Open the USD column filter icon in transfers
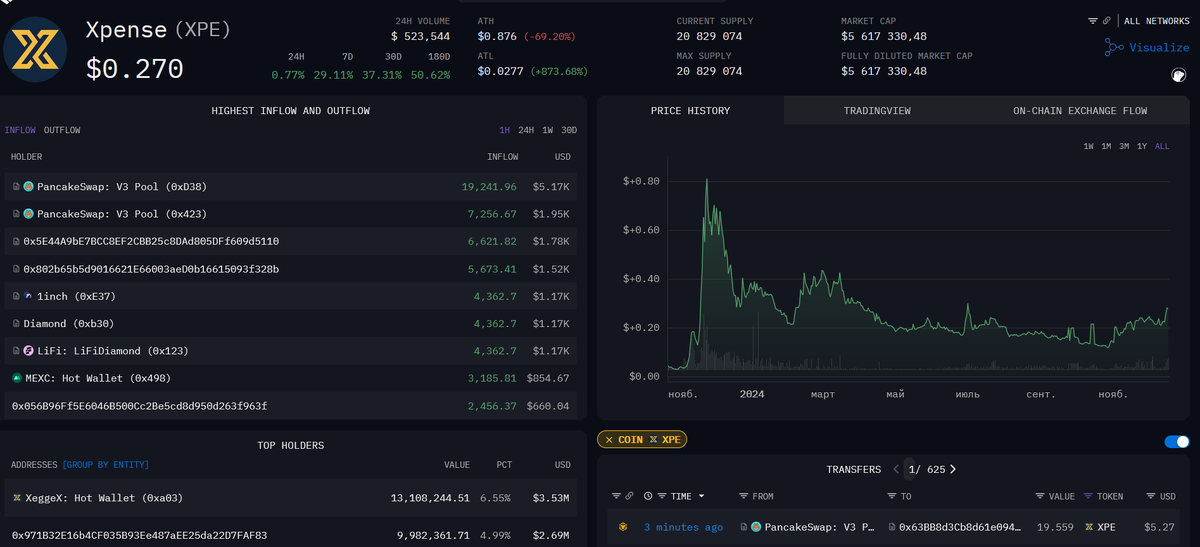This screenshot has width=1200, height=547. coord(1152,496)
